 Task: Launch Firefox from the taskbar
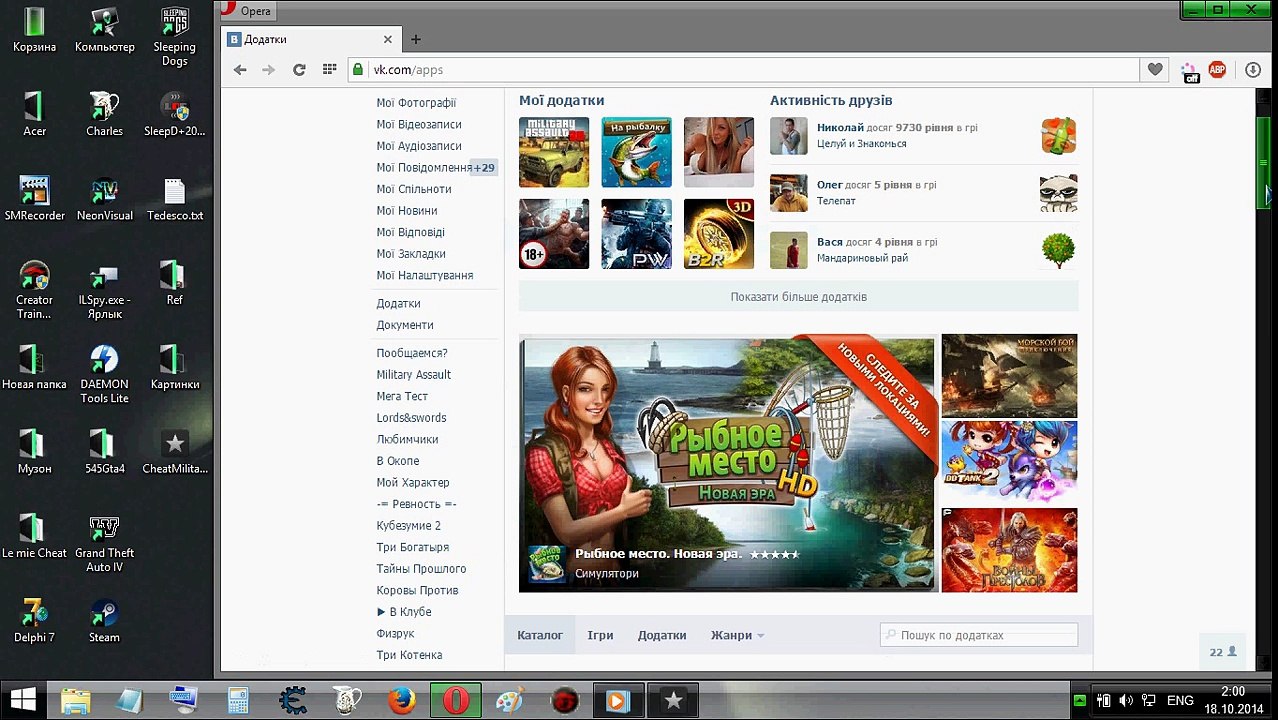(402, 701)
